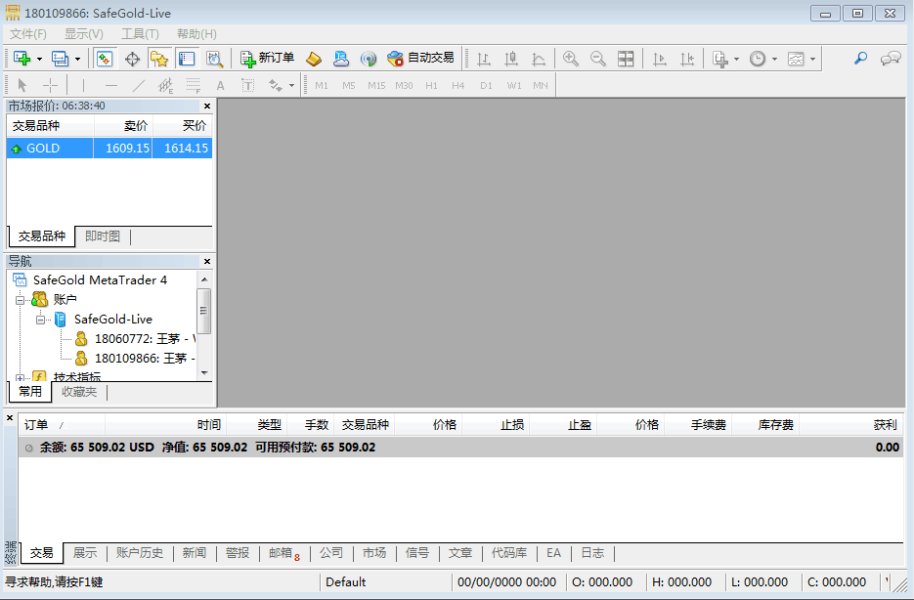Image resolution: width=914 pixels, height=600 pixels.
Task: Close the 市场报价 market watch panel
Action: tap(207, 106)
